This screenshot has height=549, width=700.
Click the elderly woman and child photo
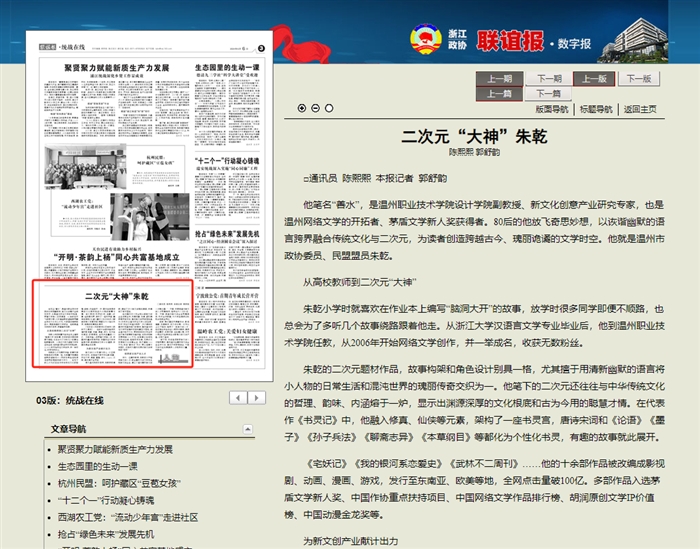[150, 217]
